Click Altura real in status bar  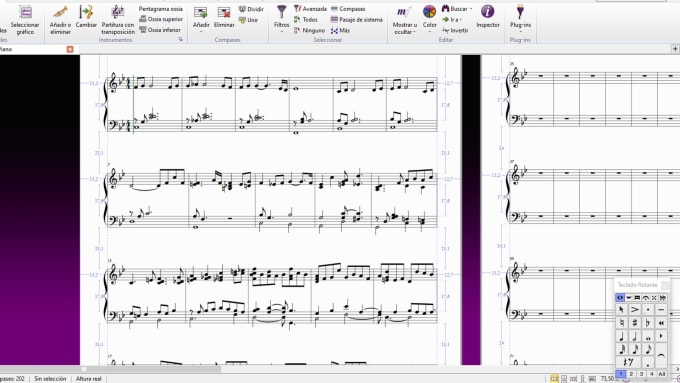[89, 379]
